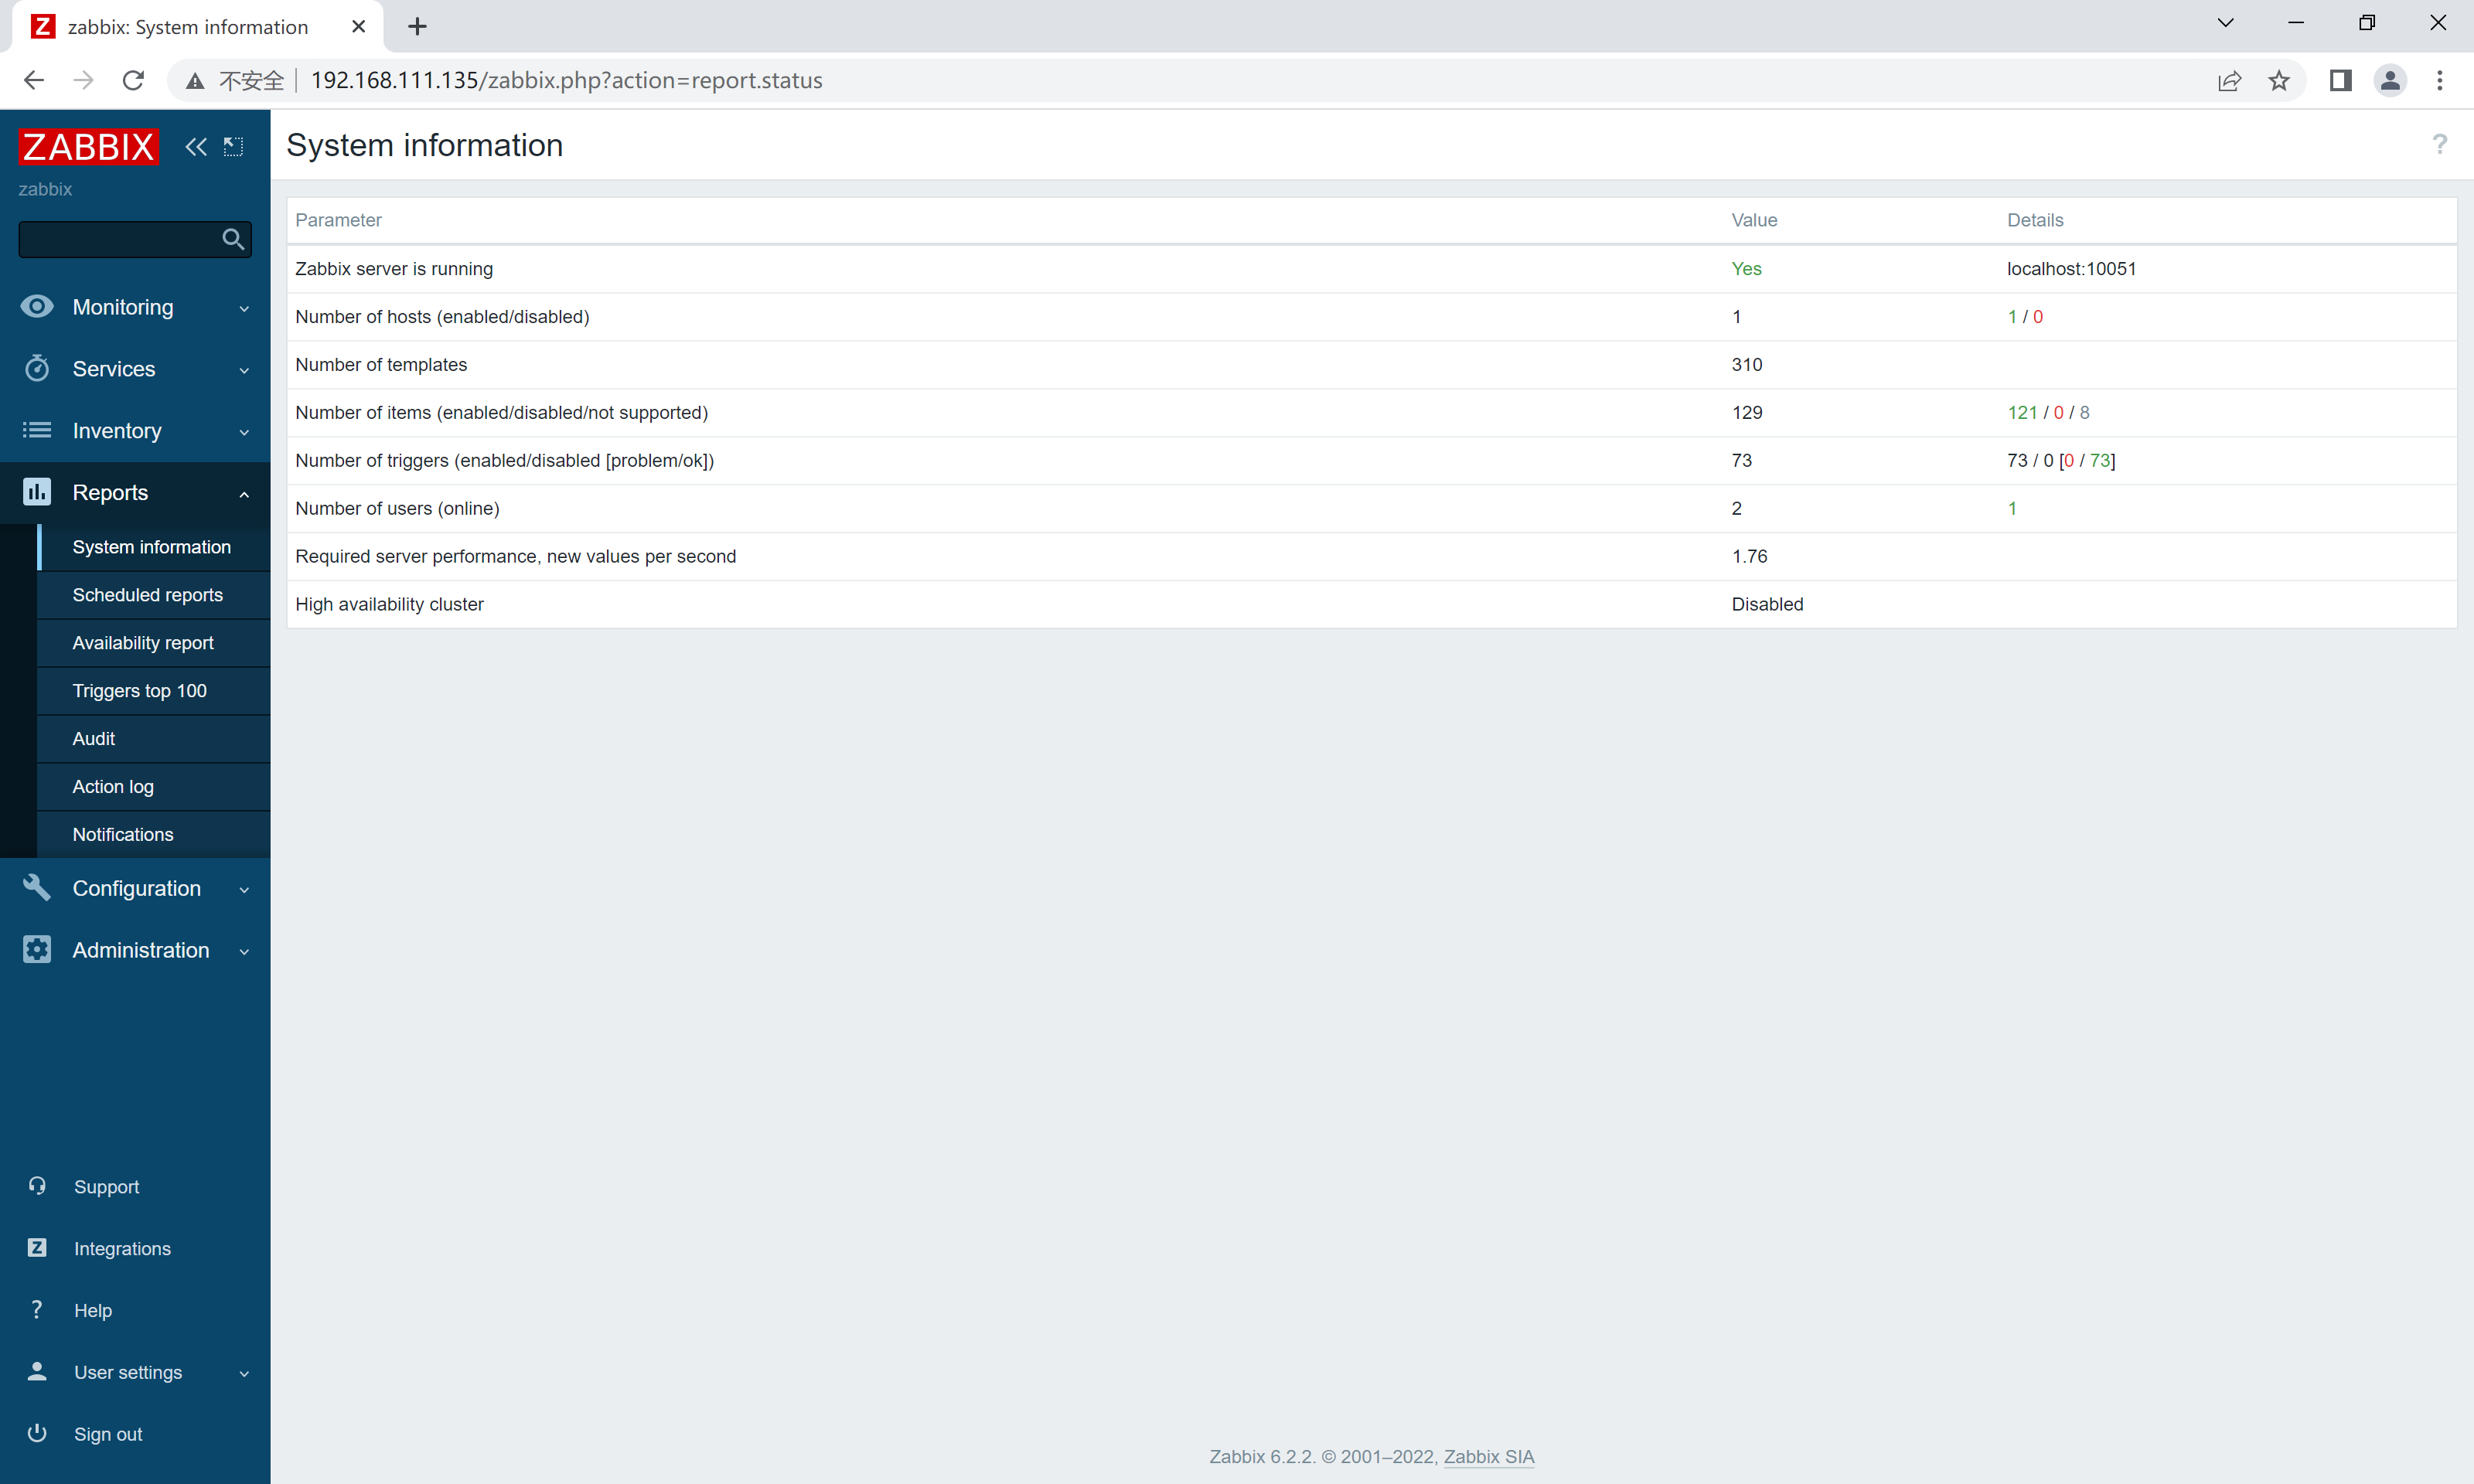Expand the Services menu chevron
Viewport: 2474px width, 1484px height.
pyautogui.click(x=244, y=370)
